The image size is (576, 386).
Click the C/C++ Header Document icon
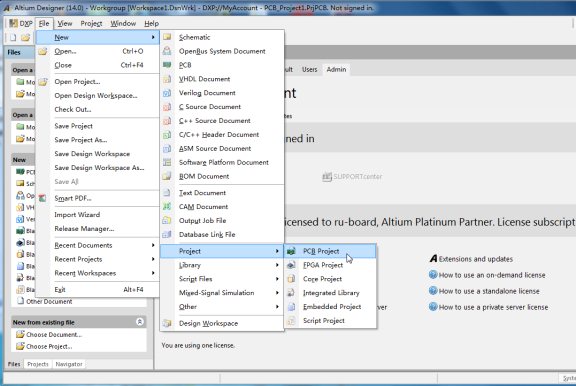[x=167, y=134]
